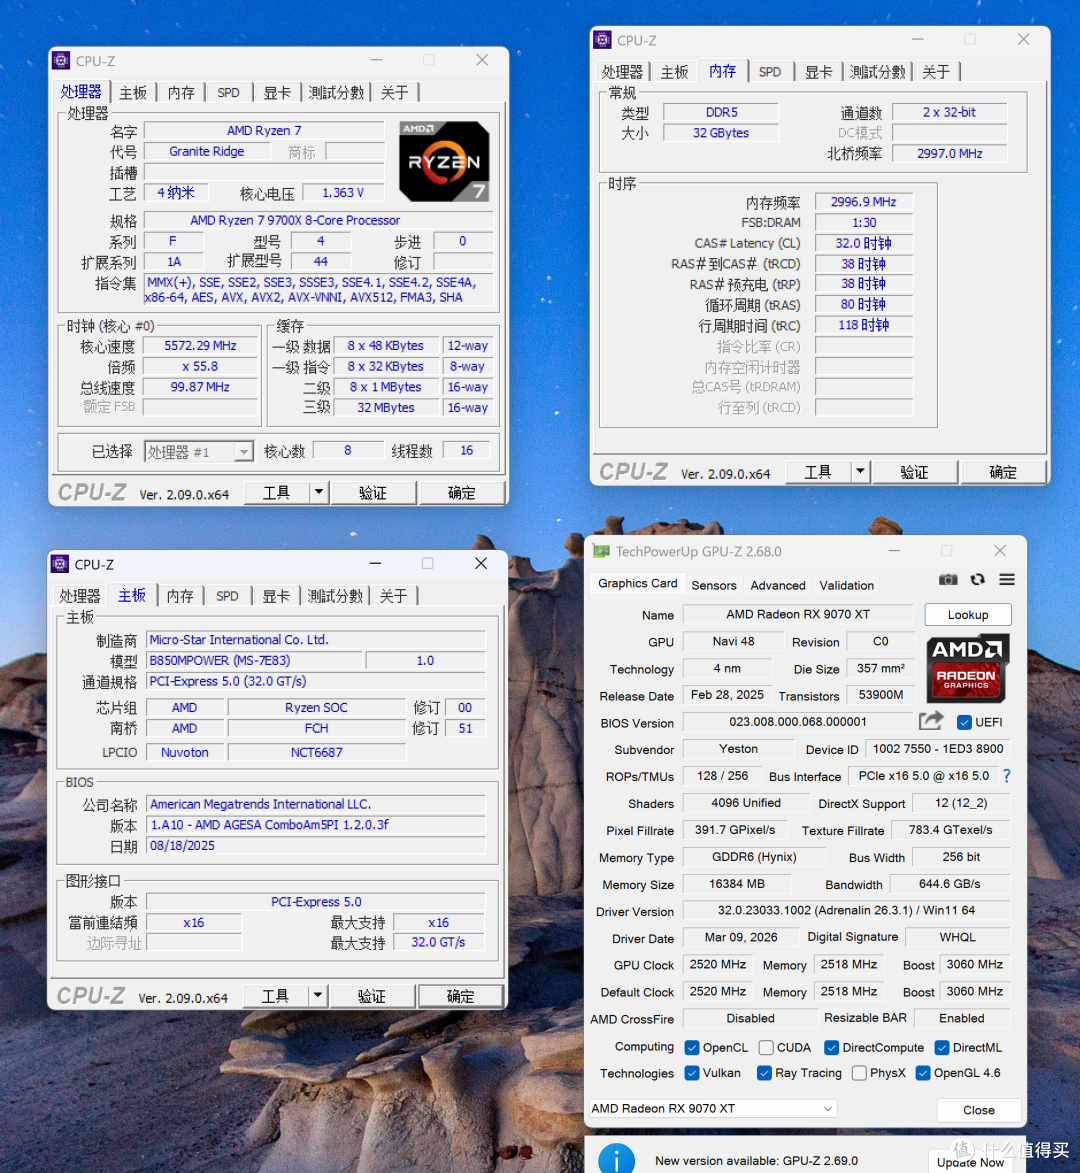1080x1173 pixels.
Task: Toggle the DirectML checkbox
Action: [x=942, y=1047]
